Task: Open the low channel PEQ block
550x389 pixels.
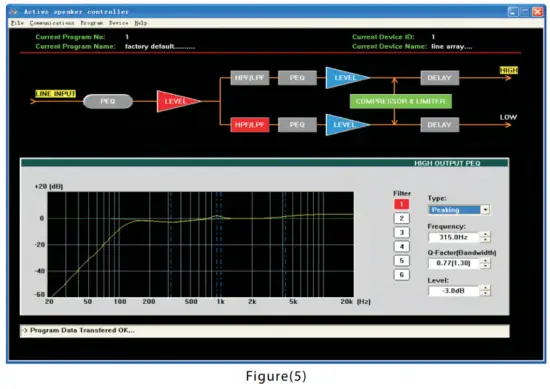Action: [x=297, y=125]
